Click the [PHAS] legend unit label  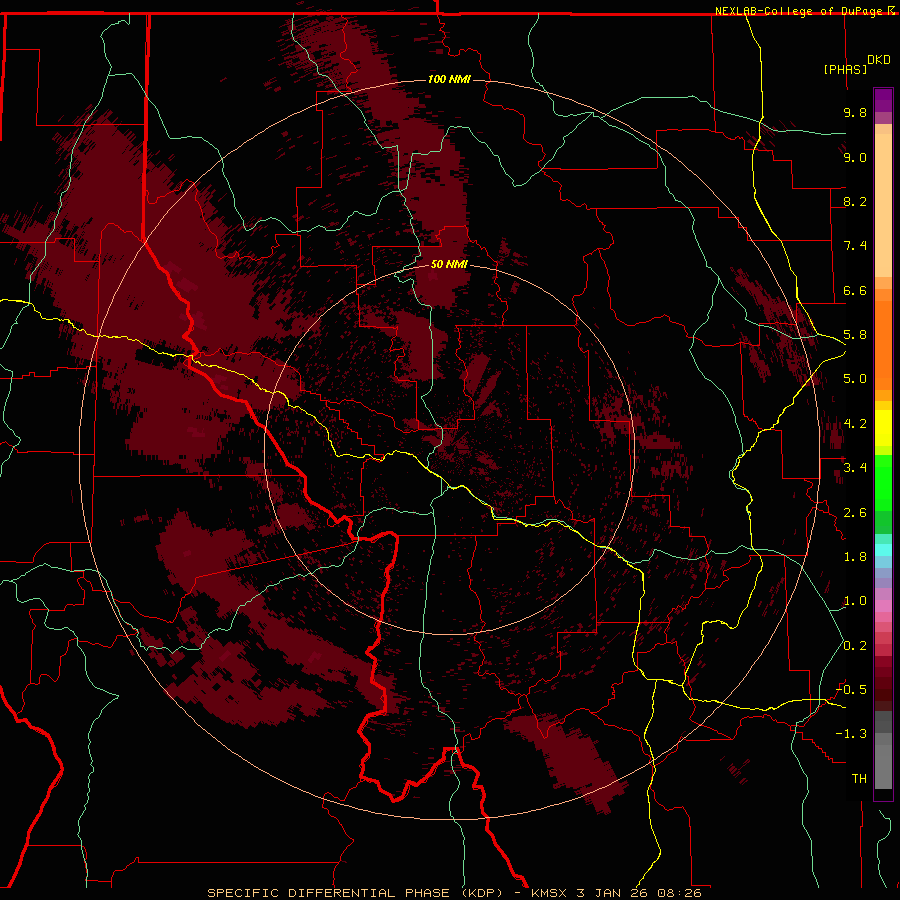(x=845, y=69)
